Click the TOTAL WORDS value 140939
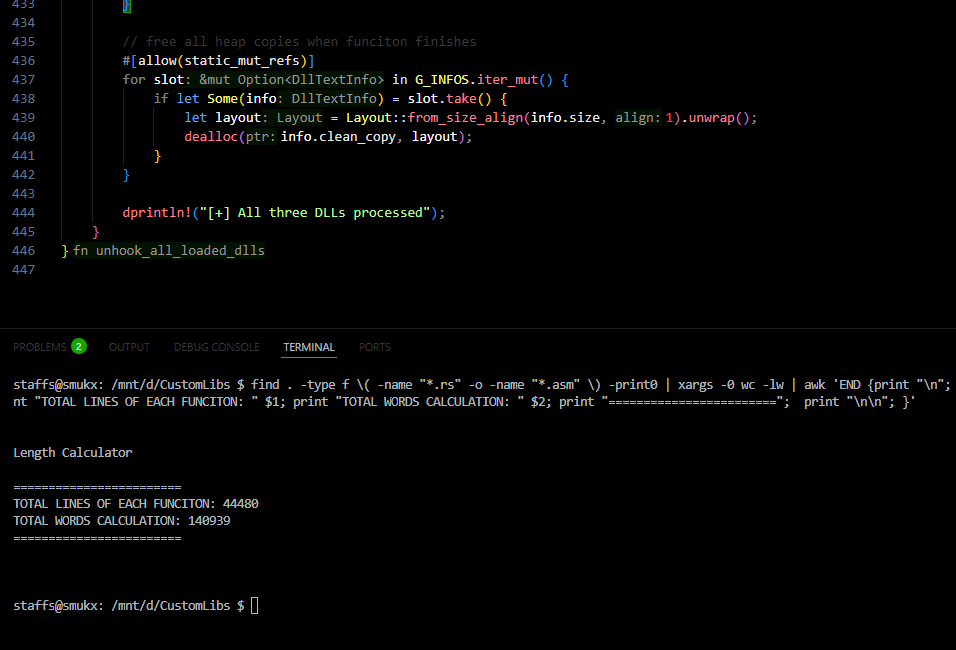This screenshot has height=650, width=956. [209, 521]
